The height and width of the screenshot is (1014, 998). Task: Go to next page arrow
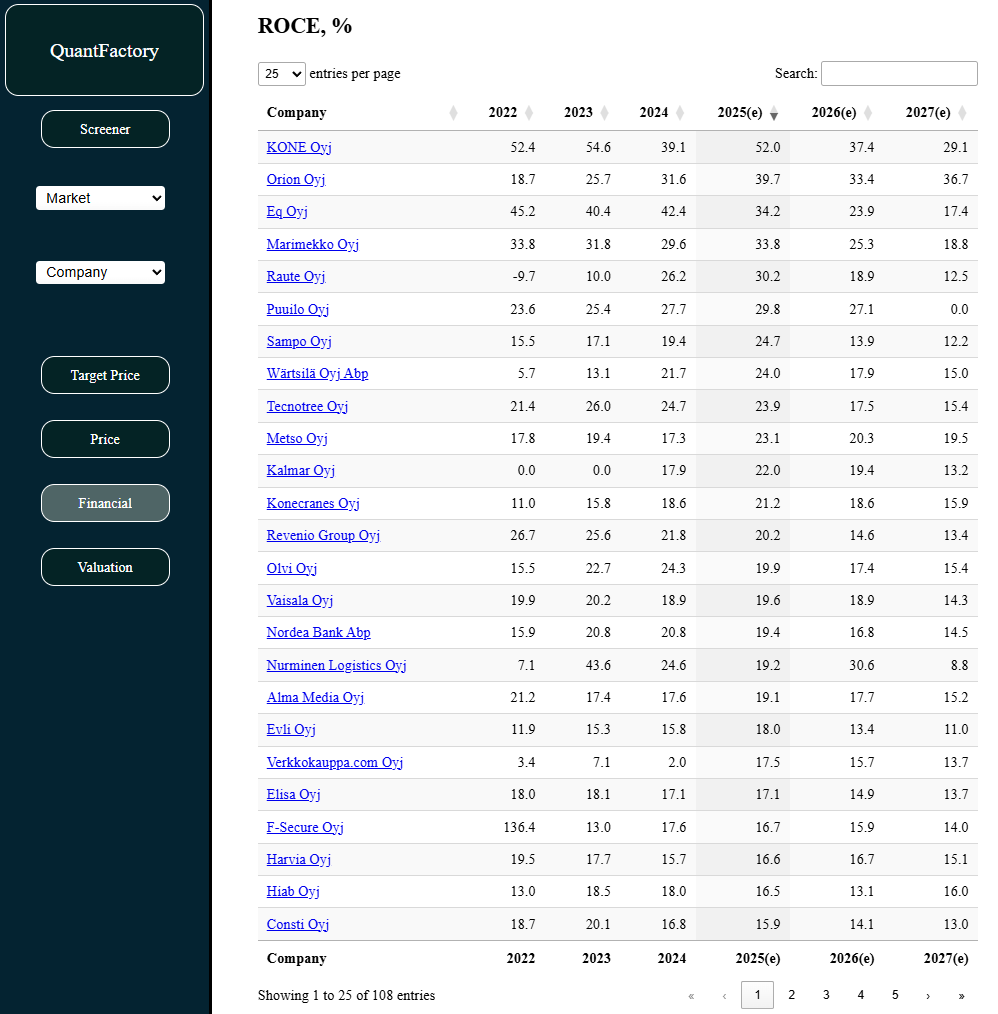(928, 995)
